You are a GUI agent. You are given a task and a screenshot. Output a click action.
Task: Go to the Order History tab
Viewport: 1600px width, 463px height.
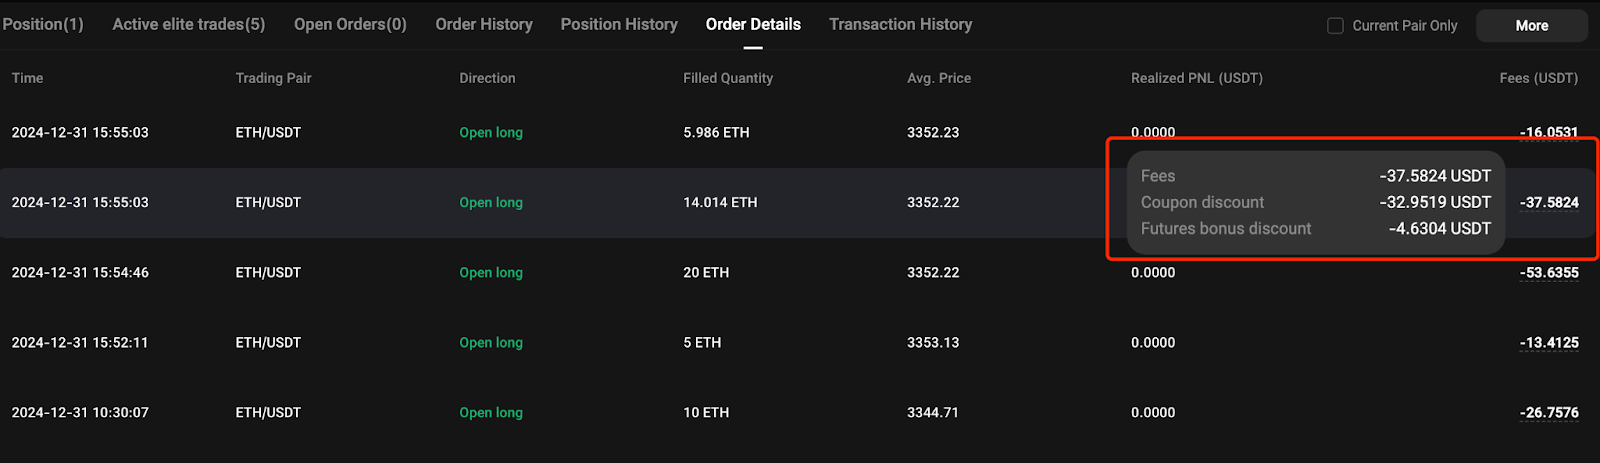pyautogui.click(x=484, y=24)
